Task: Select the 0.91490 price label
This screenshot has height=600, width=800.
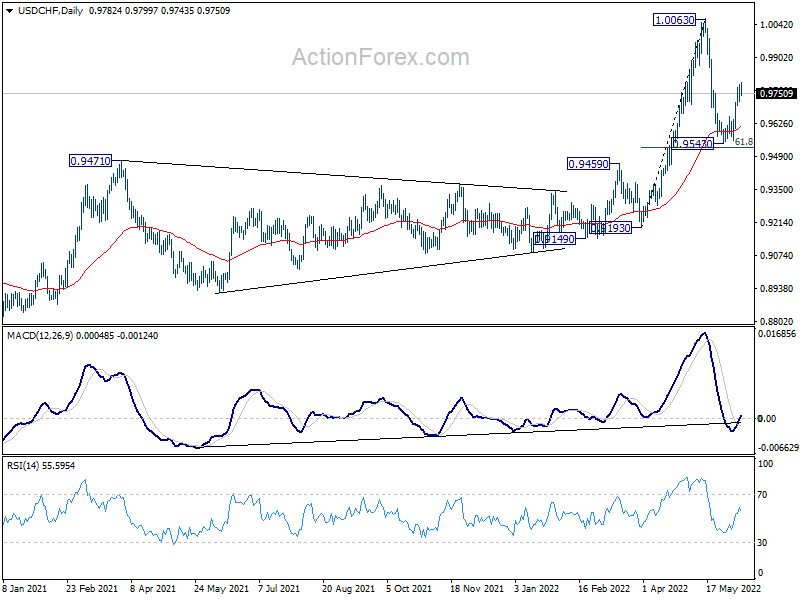Action: 554,239
